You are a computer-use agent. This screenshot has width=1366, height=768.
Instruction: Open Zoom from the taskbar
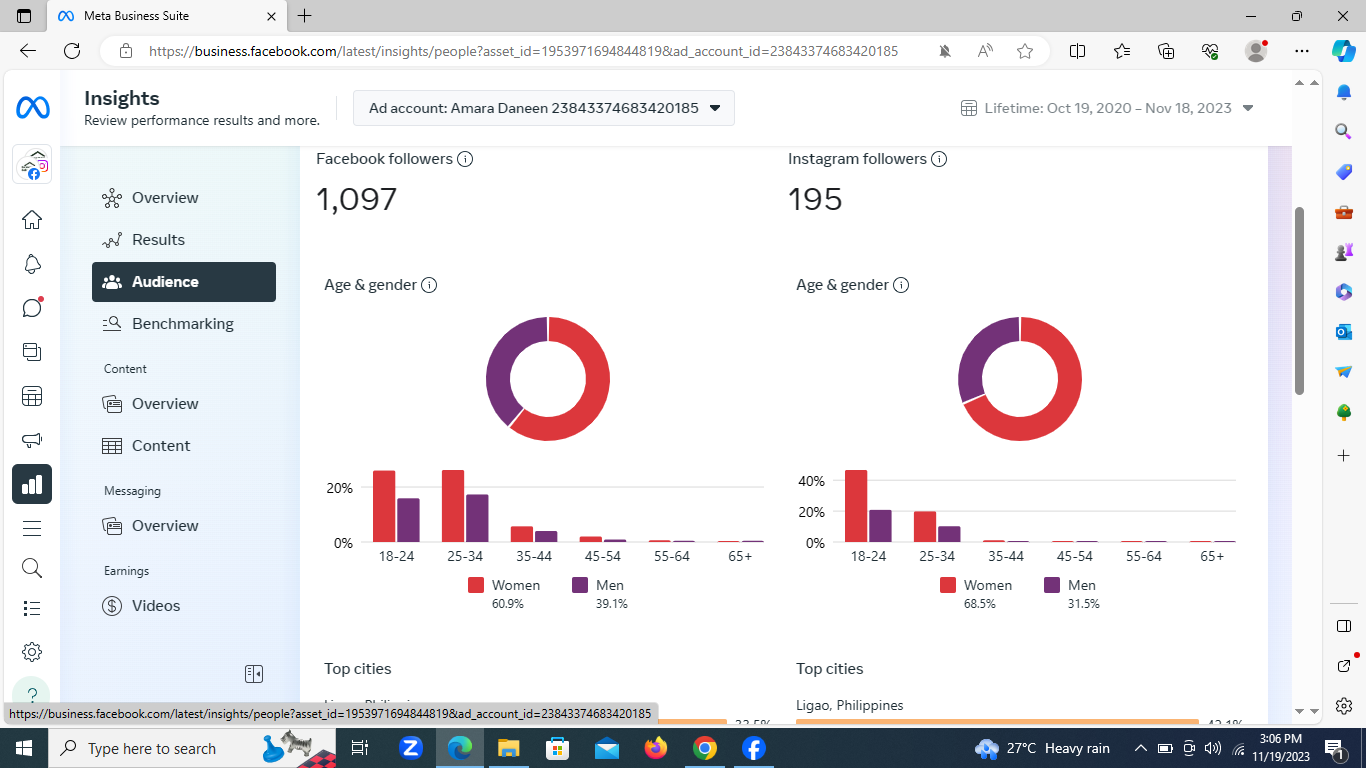pos(411,748)
